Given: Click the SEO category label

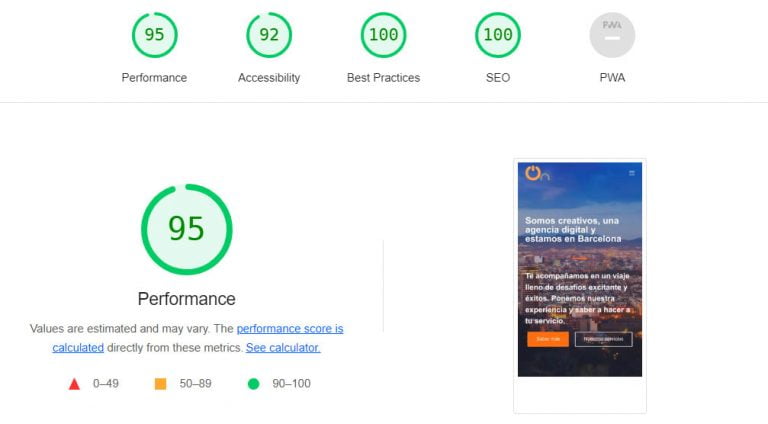Looking at the screenshot, I should (x=498, y=78).
